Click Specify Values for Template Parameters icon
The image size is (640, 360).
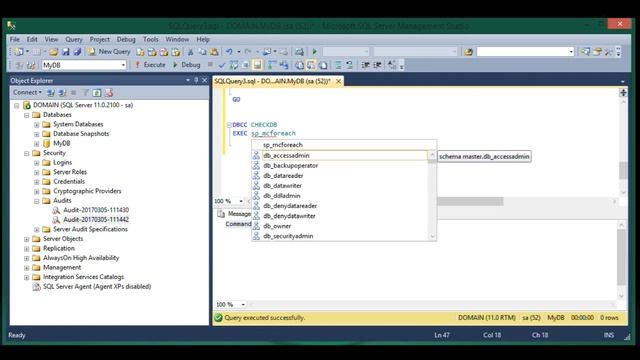pyautogui.click(x=392, y=65)
